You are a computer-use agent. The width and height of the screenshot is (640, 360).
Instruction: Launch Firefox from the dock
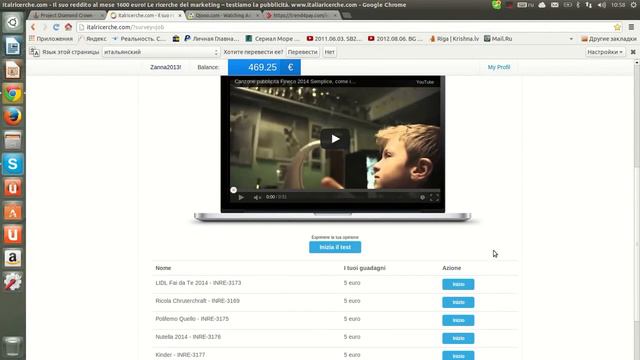pyautogui.click(x=13, y=117)
